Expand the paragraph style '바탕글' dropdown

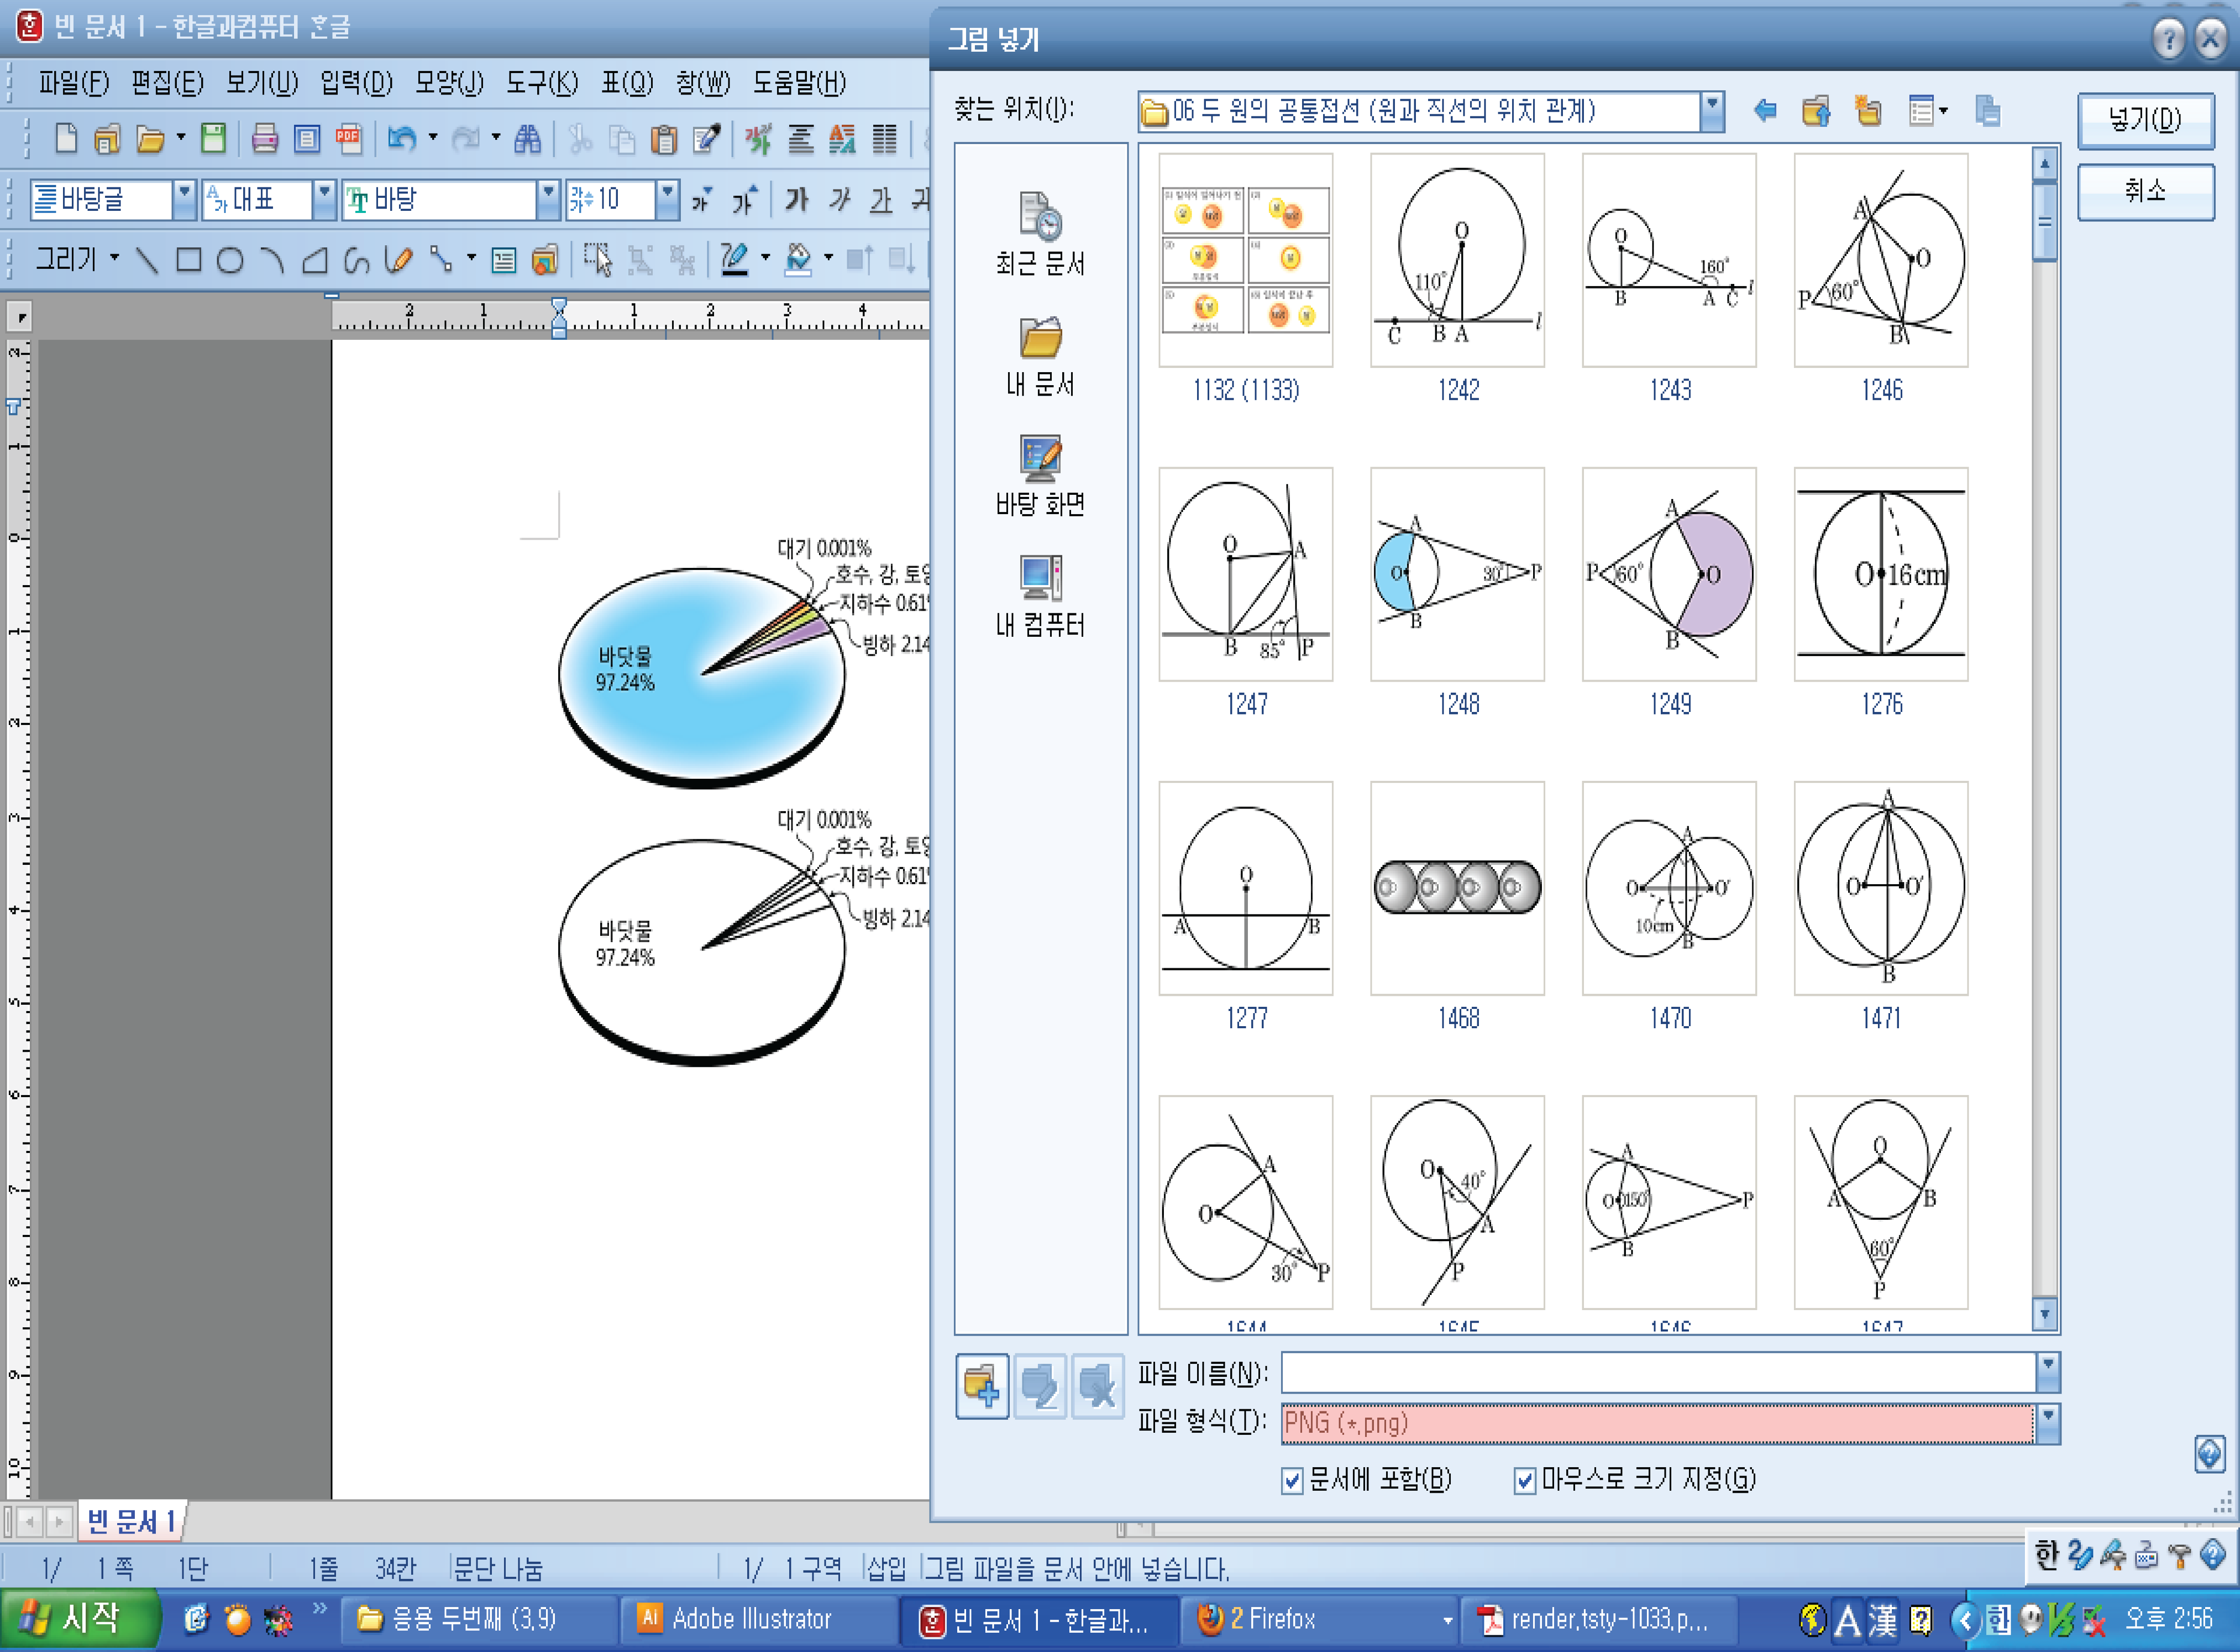pos(184,200)
